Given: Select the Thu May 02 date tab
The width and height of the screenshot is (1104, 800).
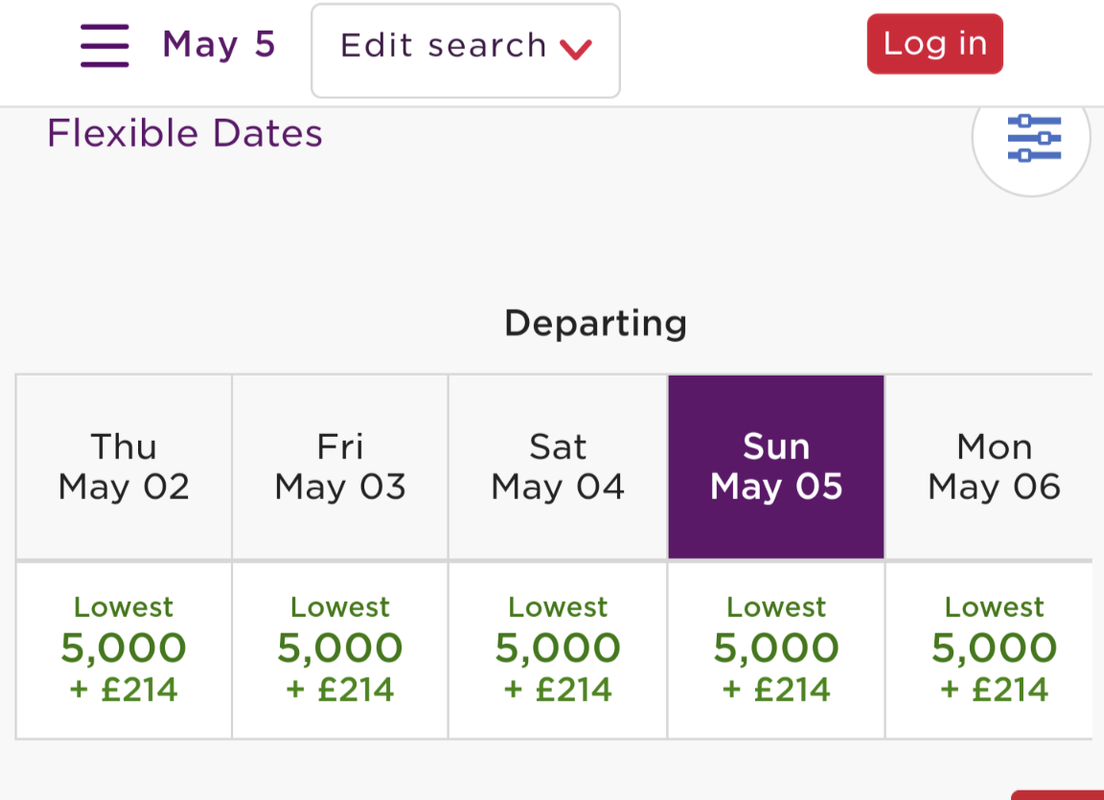Looking at the screenshot, I should click(x=124, y=467).
